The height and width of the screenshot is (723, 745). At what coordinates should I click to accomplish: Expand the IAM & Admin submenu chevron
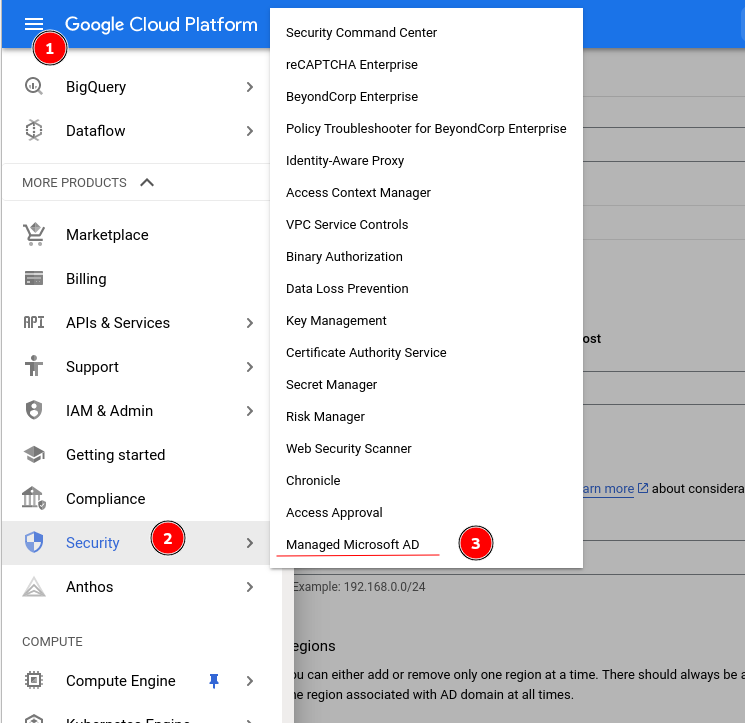[x=250, y=411]
